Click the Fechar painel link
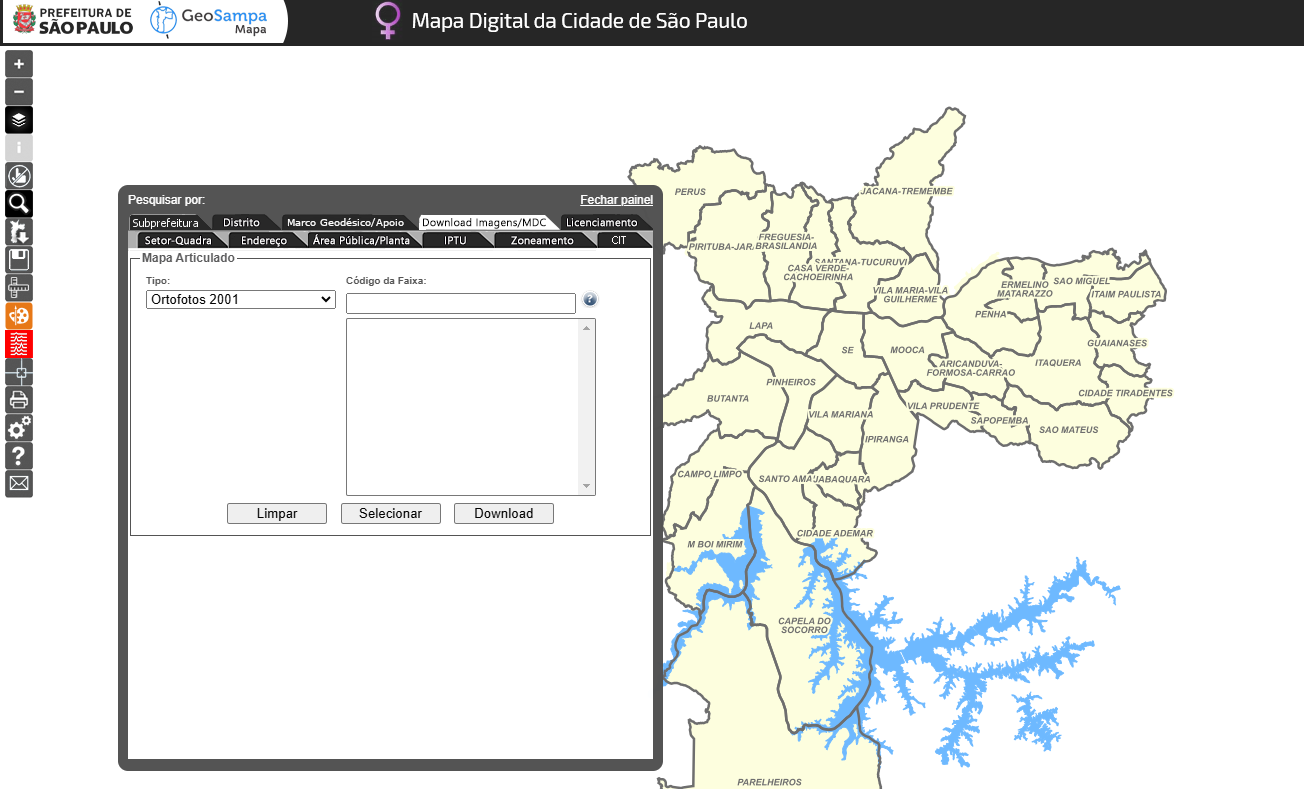 point(616,200)
